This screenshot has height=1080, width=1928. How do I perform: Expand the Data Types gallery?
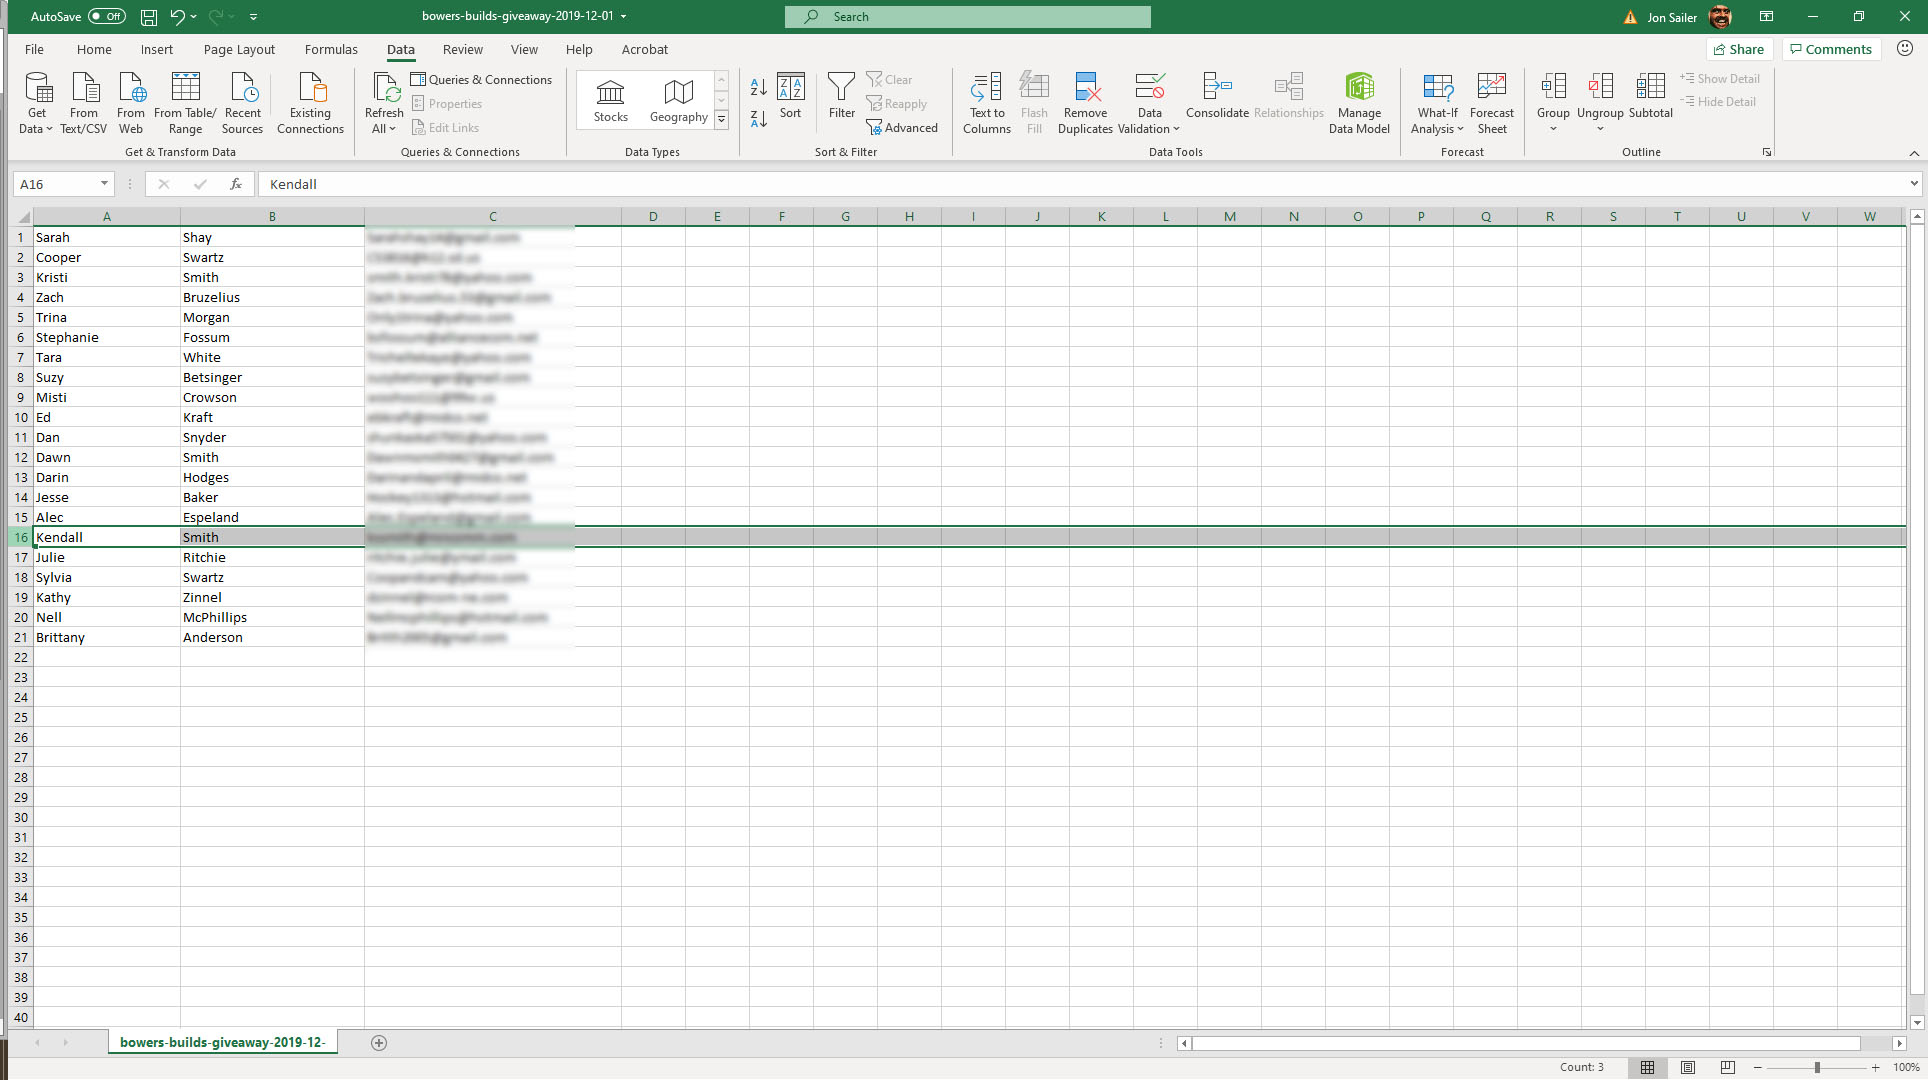coord(721,120)
